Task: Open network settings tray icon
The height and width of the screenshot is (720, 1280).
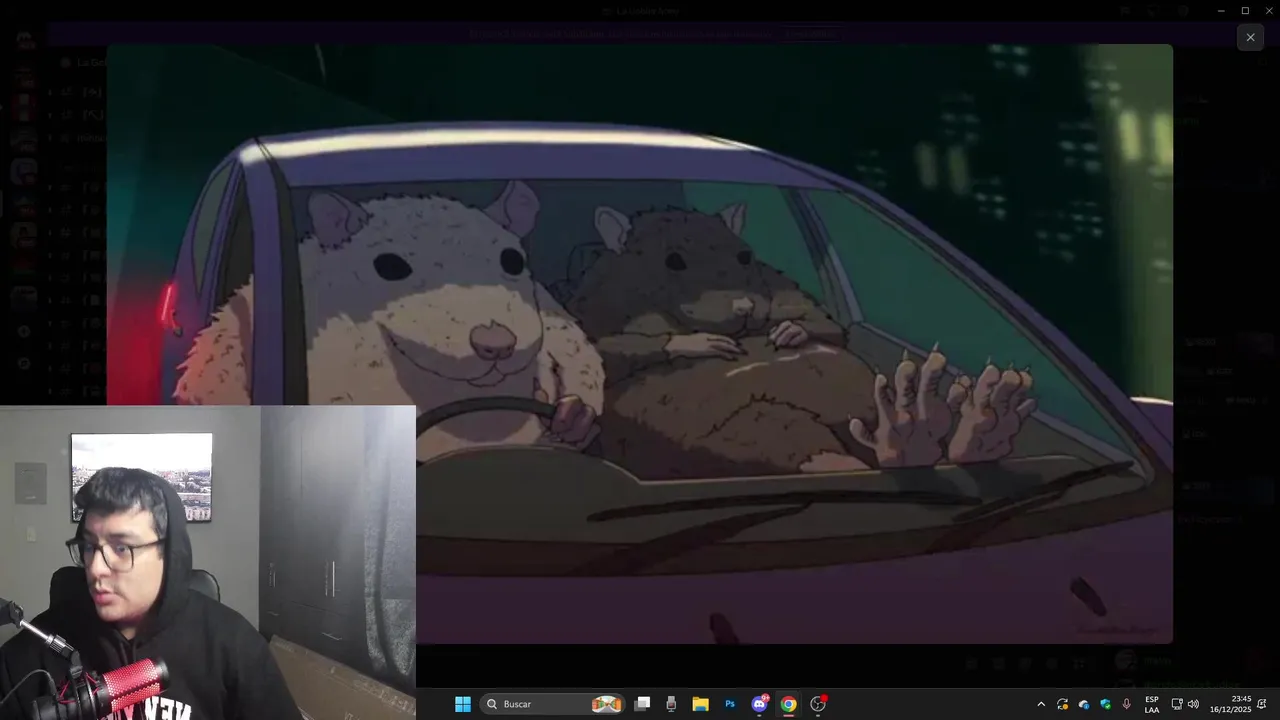Action: tap(1177, 704)
